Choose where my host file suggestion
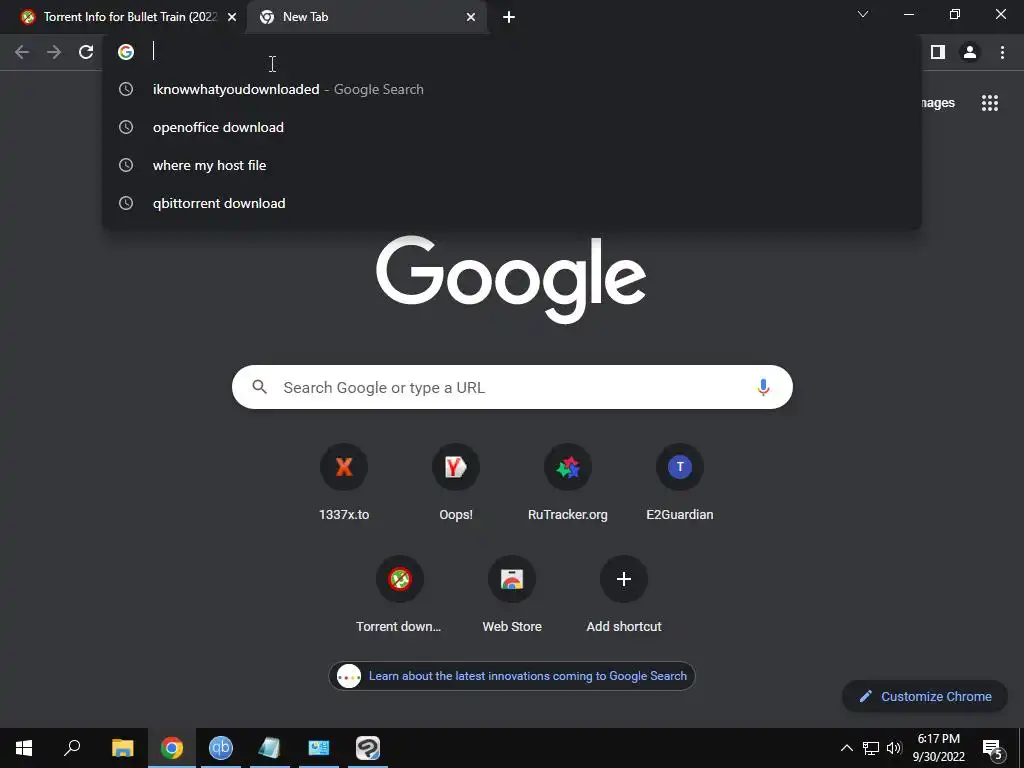The height and width of the screenshot is (768, 1024). (x=511, y=165)
